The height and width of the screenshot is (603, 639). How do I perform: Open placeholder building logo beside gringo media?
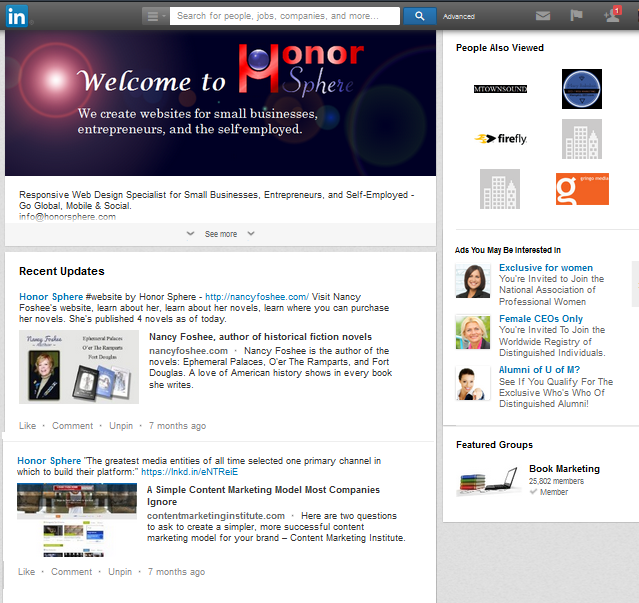pyautogui.click(x=500, y=189)
